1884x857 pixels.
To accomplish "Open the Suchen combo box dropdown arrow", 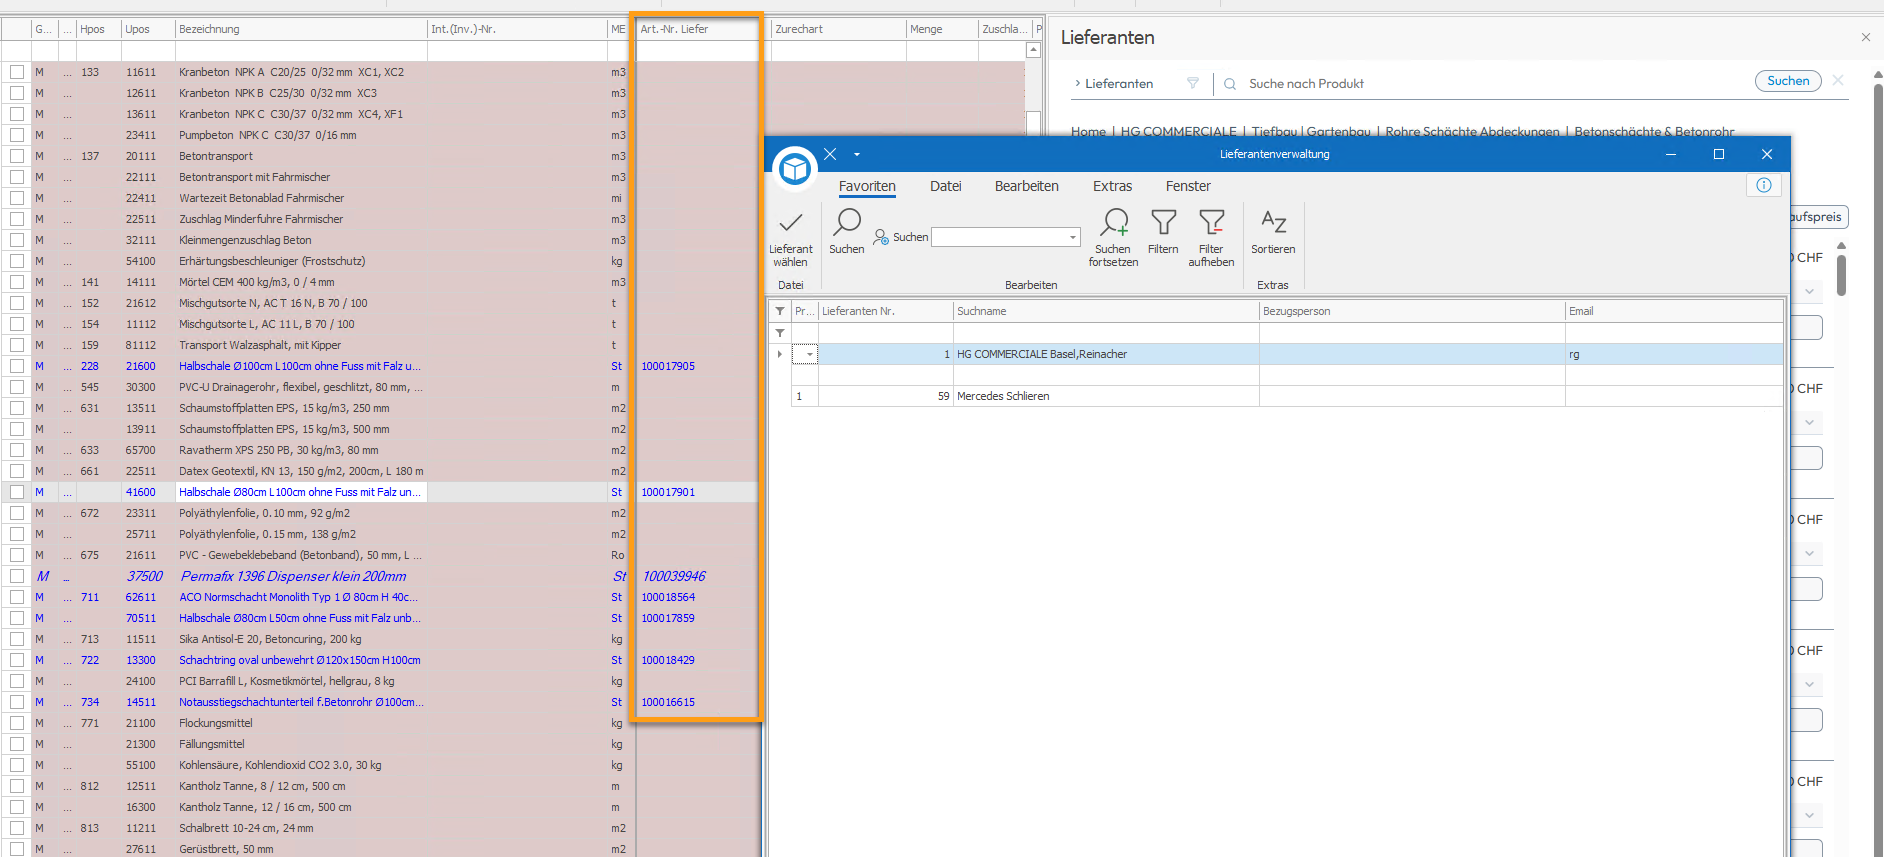I will point(1073,237).
